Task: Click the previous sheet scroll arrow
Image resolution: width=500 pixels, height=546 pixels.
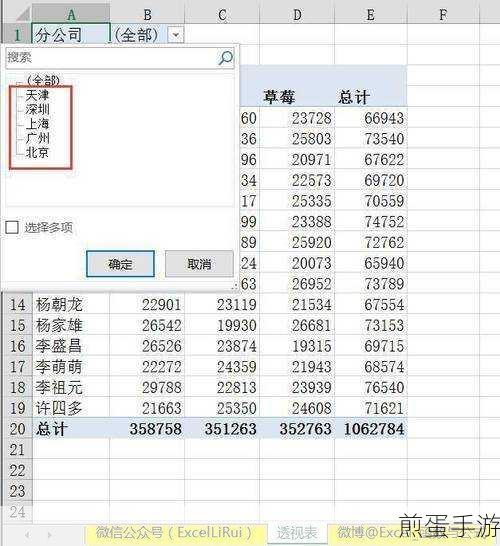Action: pos(27,534)
